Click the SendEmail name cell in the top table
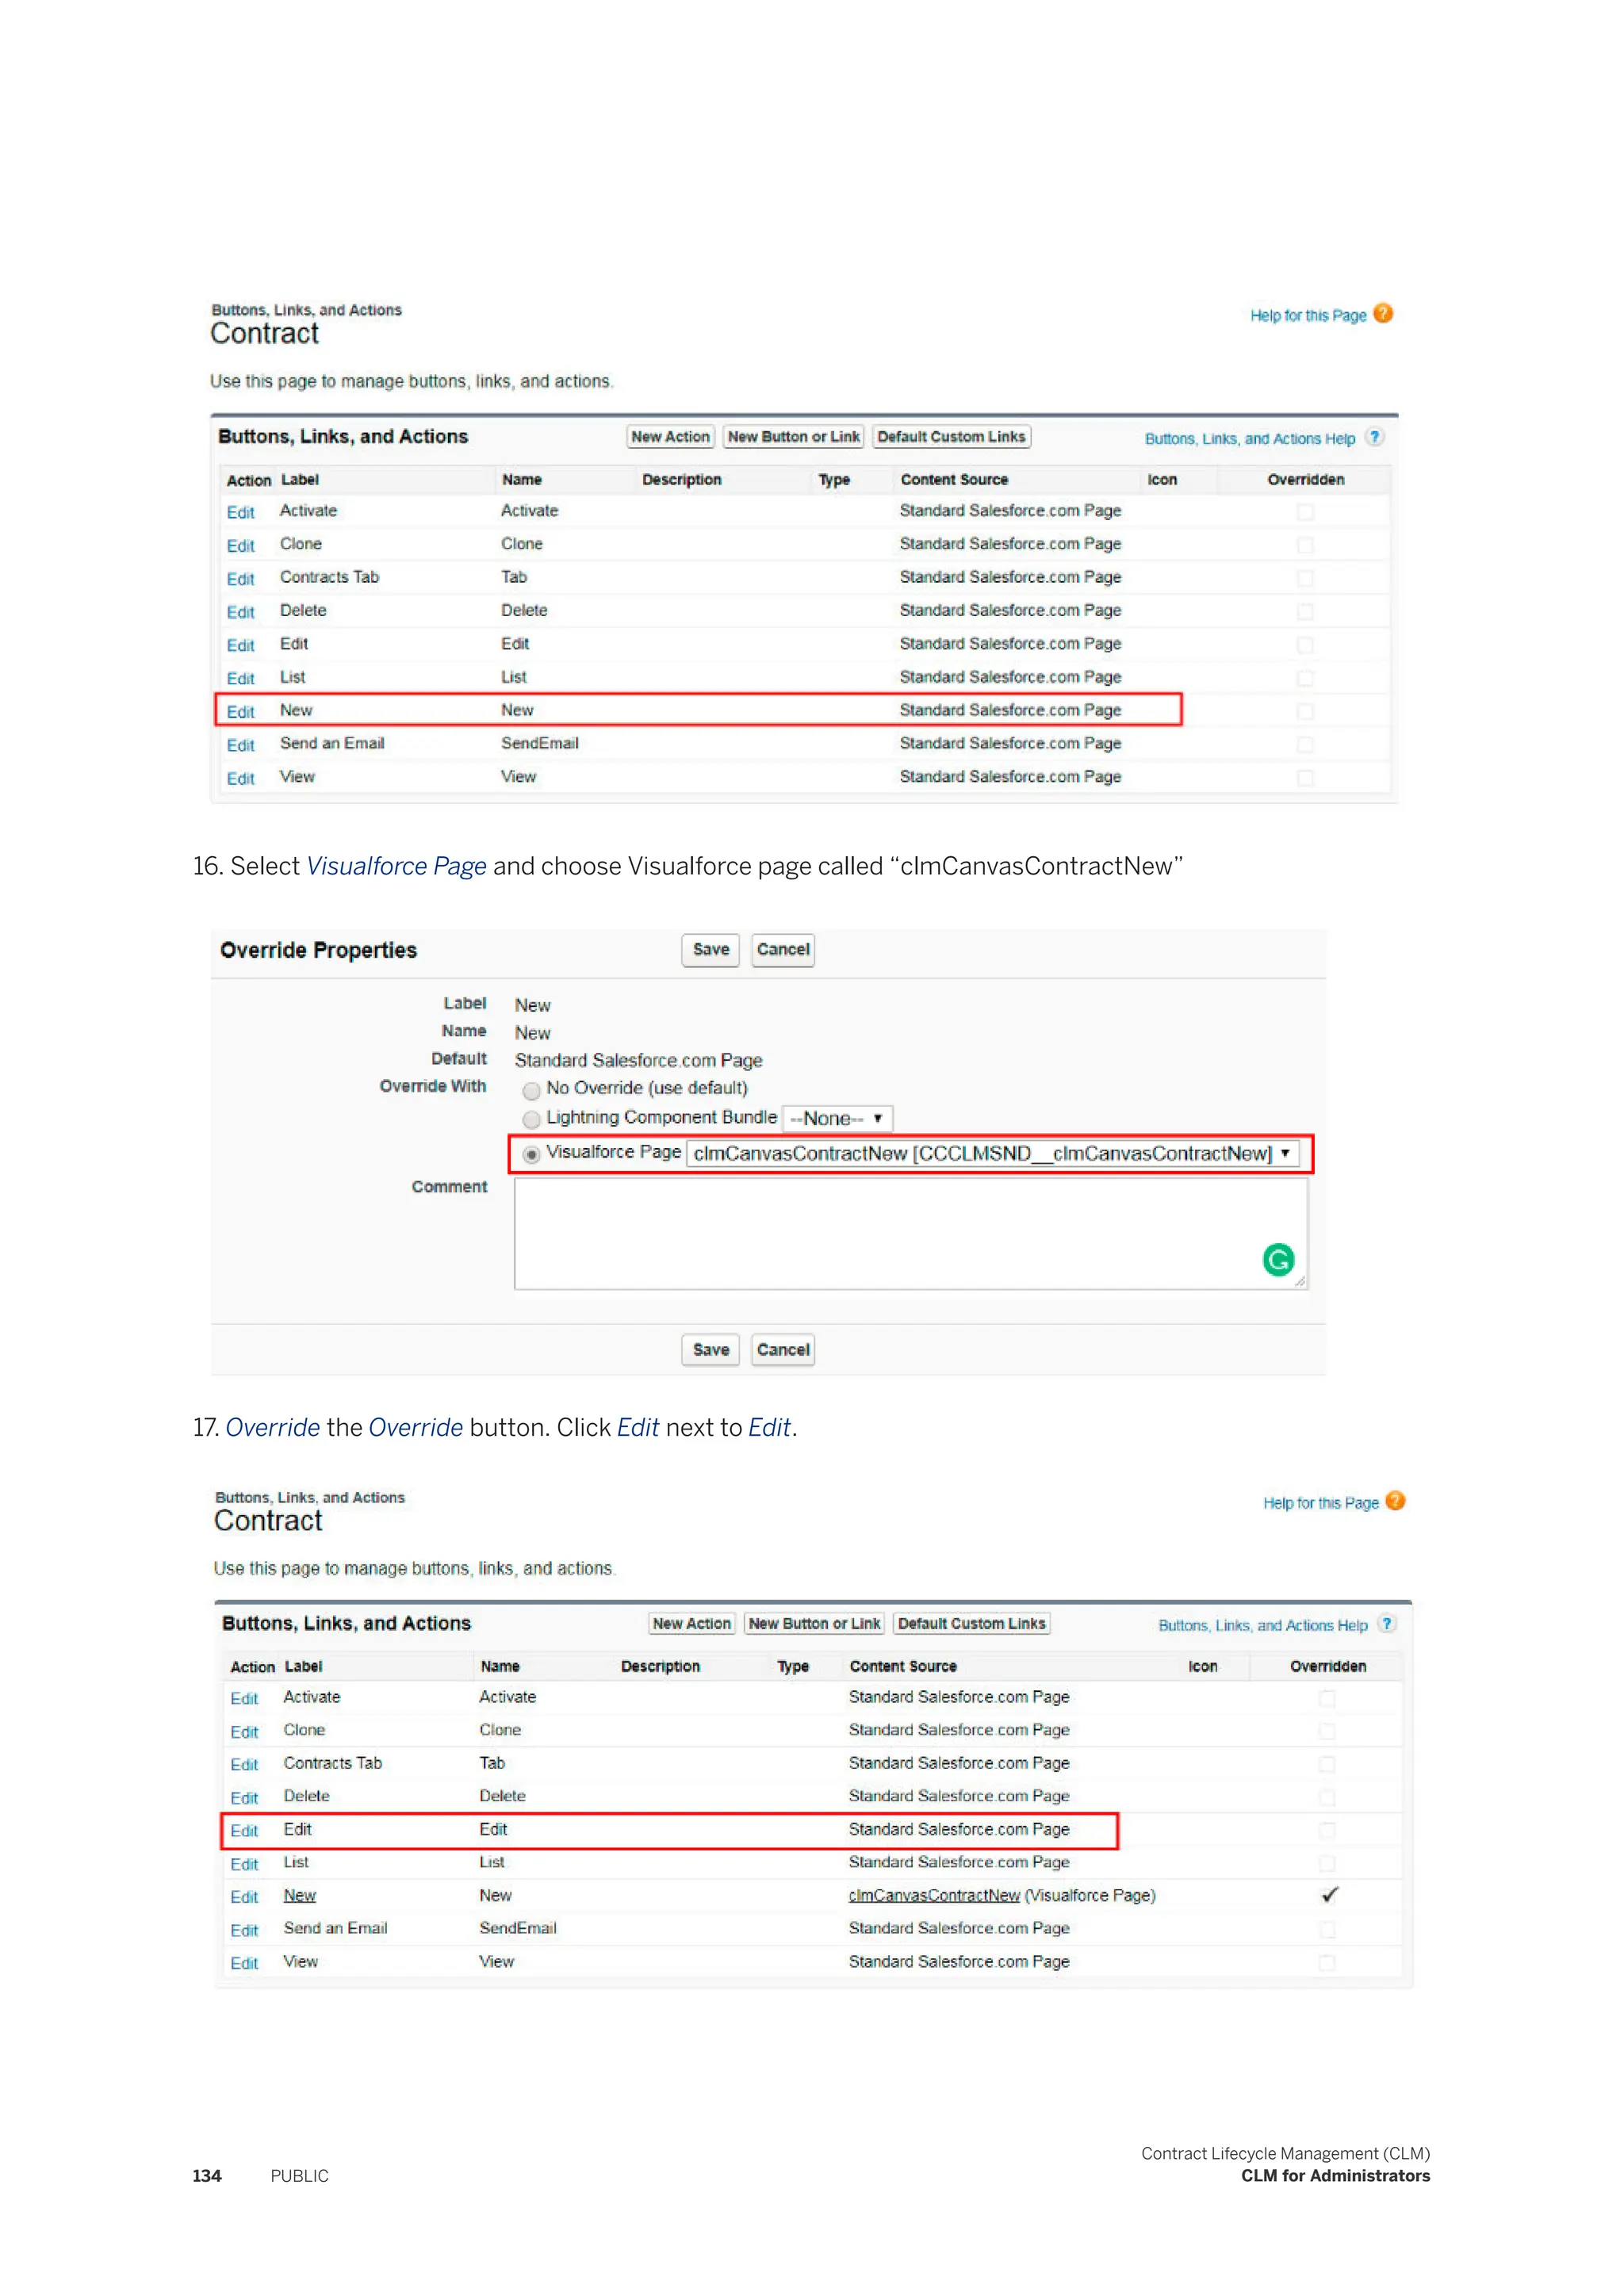This screenshot has width=1624, height=2296. [x=540, y=743]
